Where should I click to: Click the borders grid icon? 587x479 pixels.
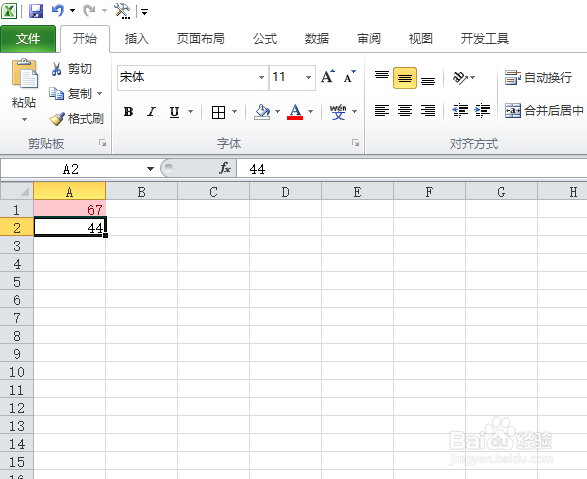pyautogui.click(x=218, y=112)
